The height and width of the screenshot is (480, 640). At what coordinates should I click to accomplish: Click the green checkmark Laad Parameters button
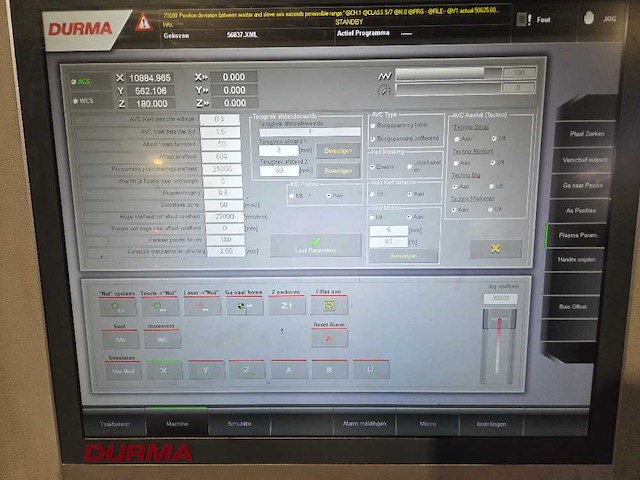click(x=316, y=245)
